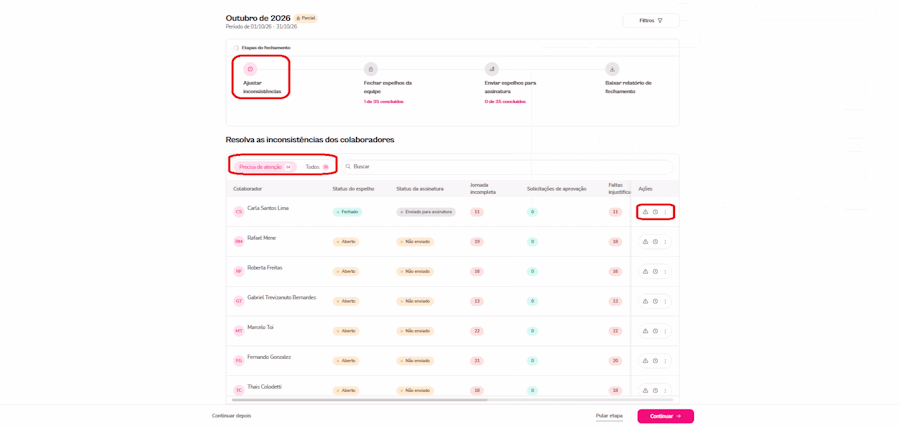Open the kebab menu for Roberta Freitas
The width and height of the screenshot is (900, 426).
click(x=665, y=272)
